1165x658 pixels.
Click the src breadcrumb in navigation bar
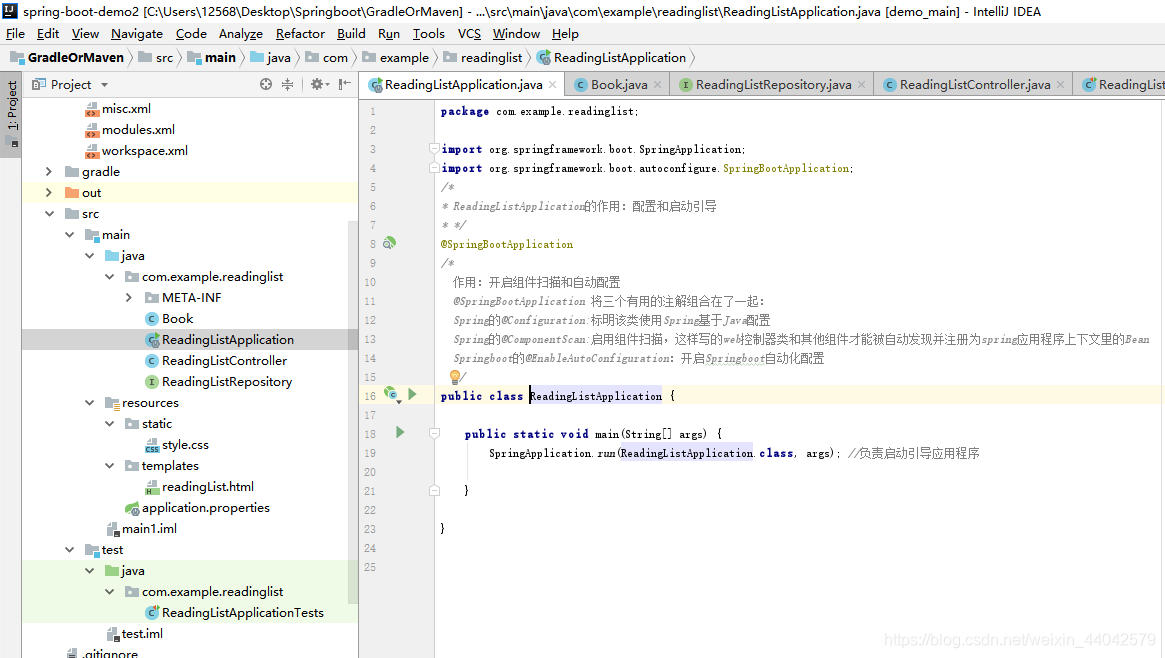(x=156, y=57)
